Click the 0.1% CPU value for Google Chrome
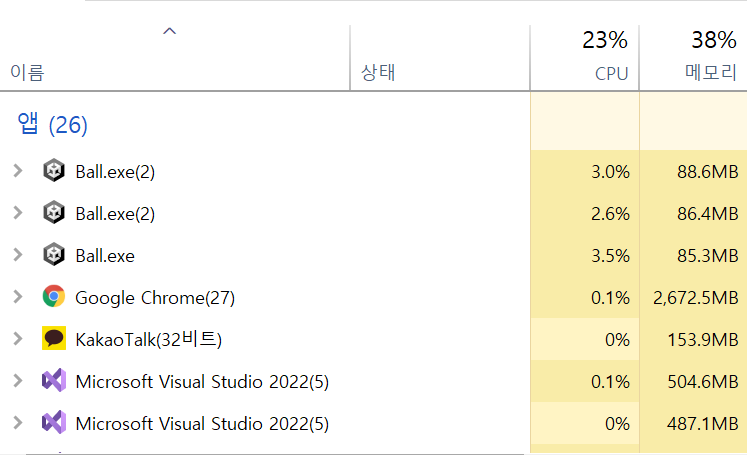This screenshot has width=747, height=455. (610, 298)
